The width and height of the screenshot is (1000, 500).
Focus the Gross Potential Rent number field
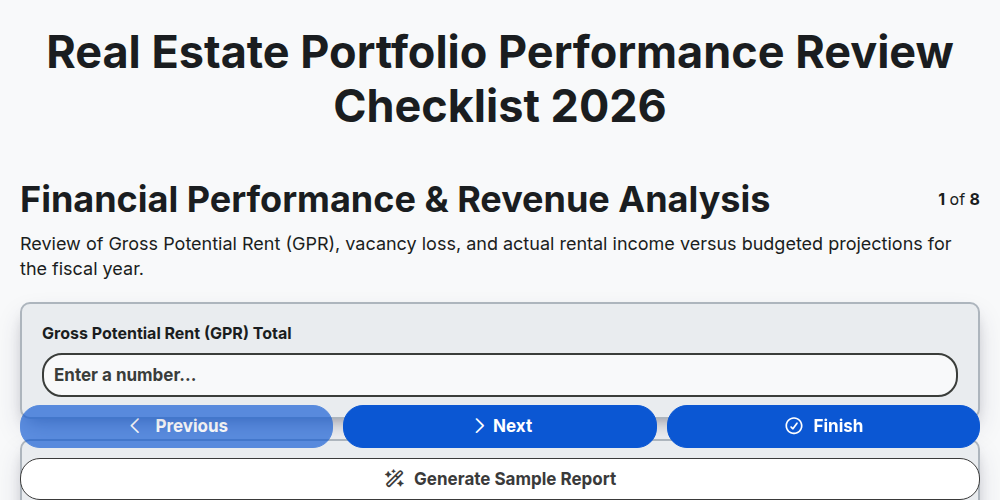coord(500,375)
